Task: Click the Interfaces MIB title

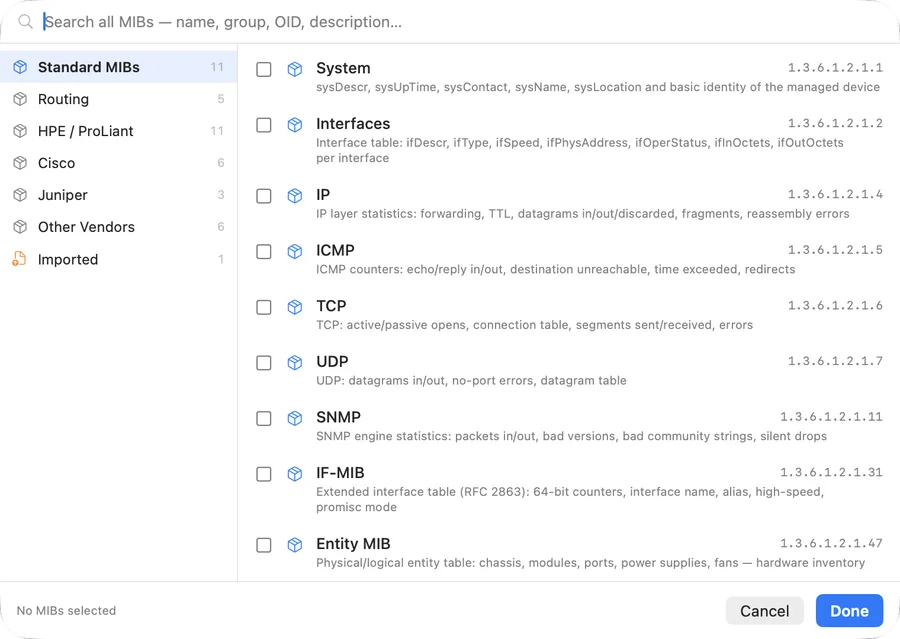Action: (353, 124)
